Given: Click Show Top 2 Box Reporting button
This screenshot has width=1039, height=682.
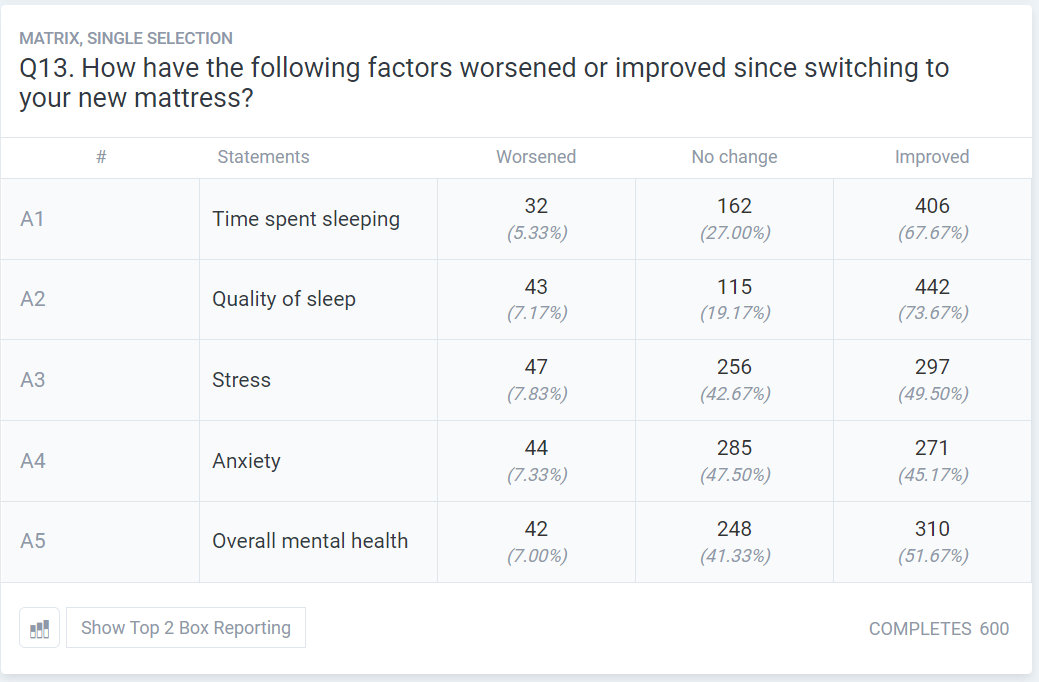Looking at the screenshot, I should 186,628.
